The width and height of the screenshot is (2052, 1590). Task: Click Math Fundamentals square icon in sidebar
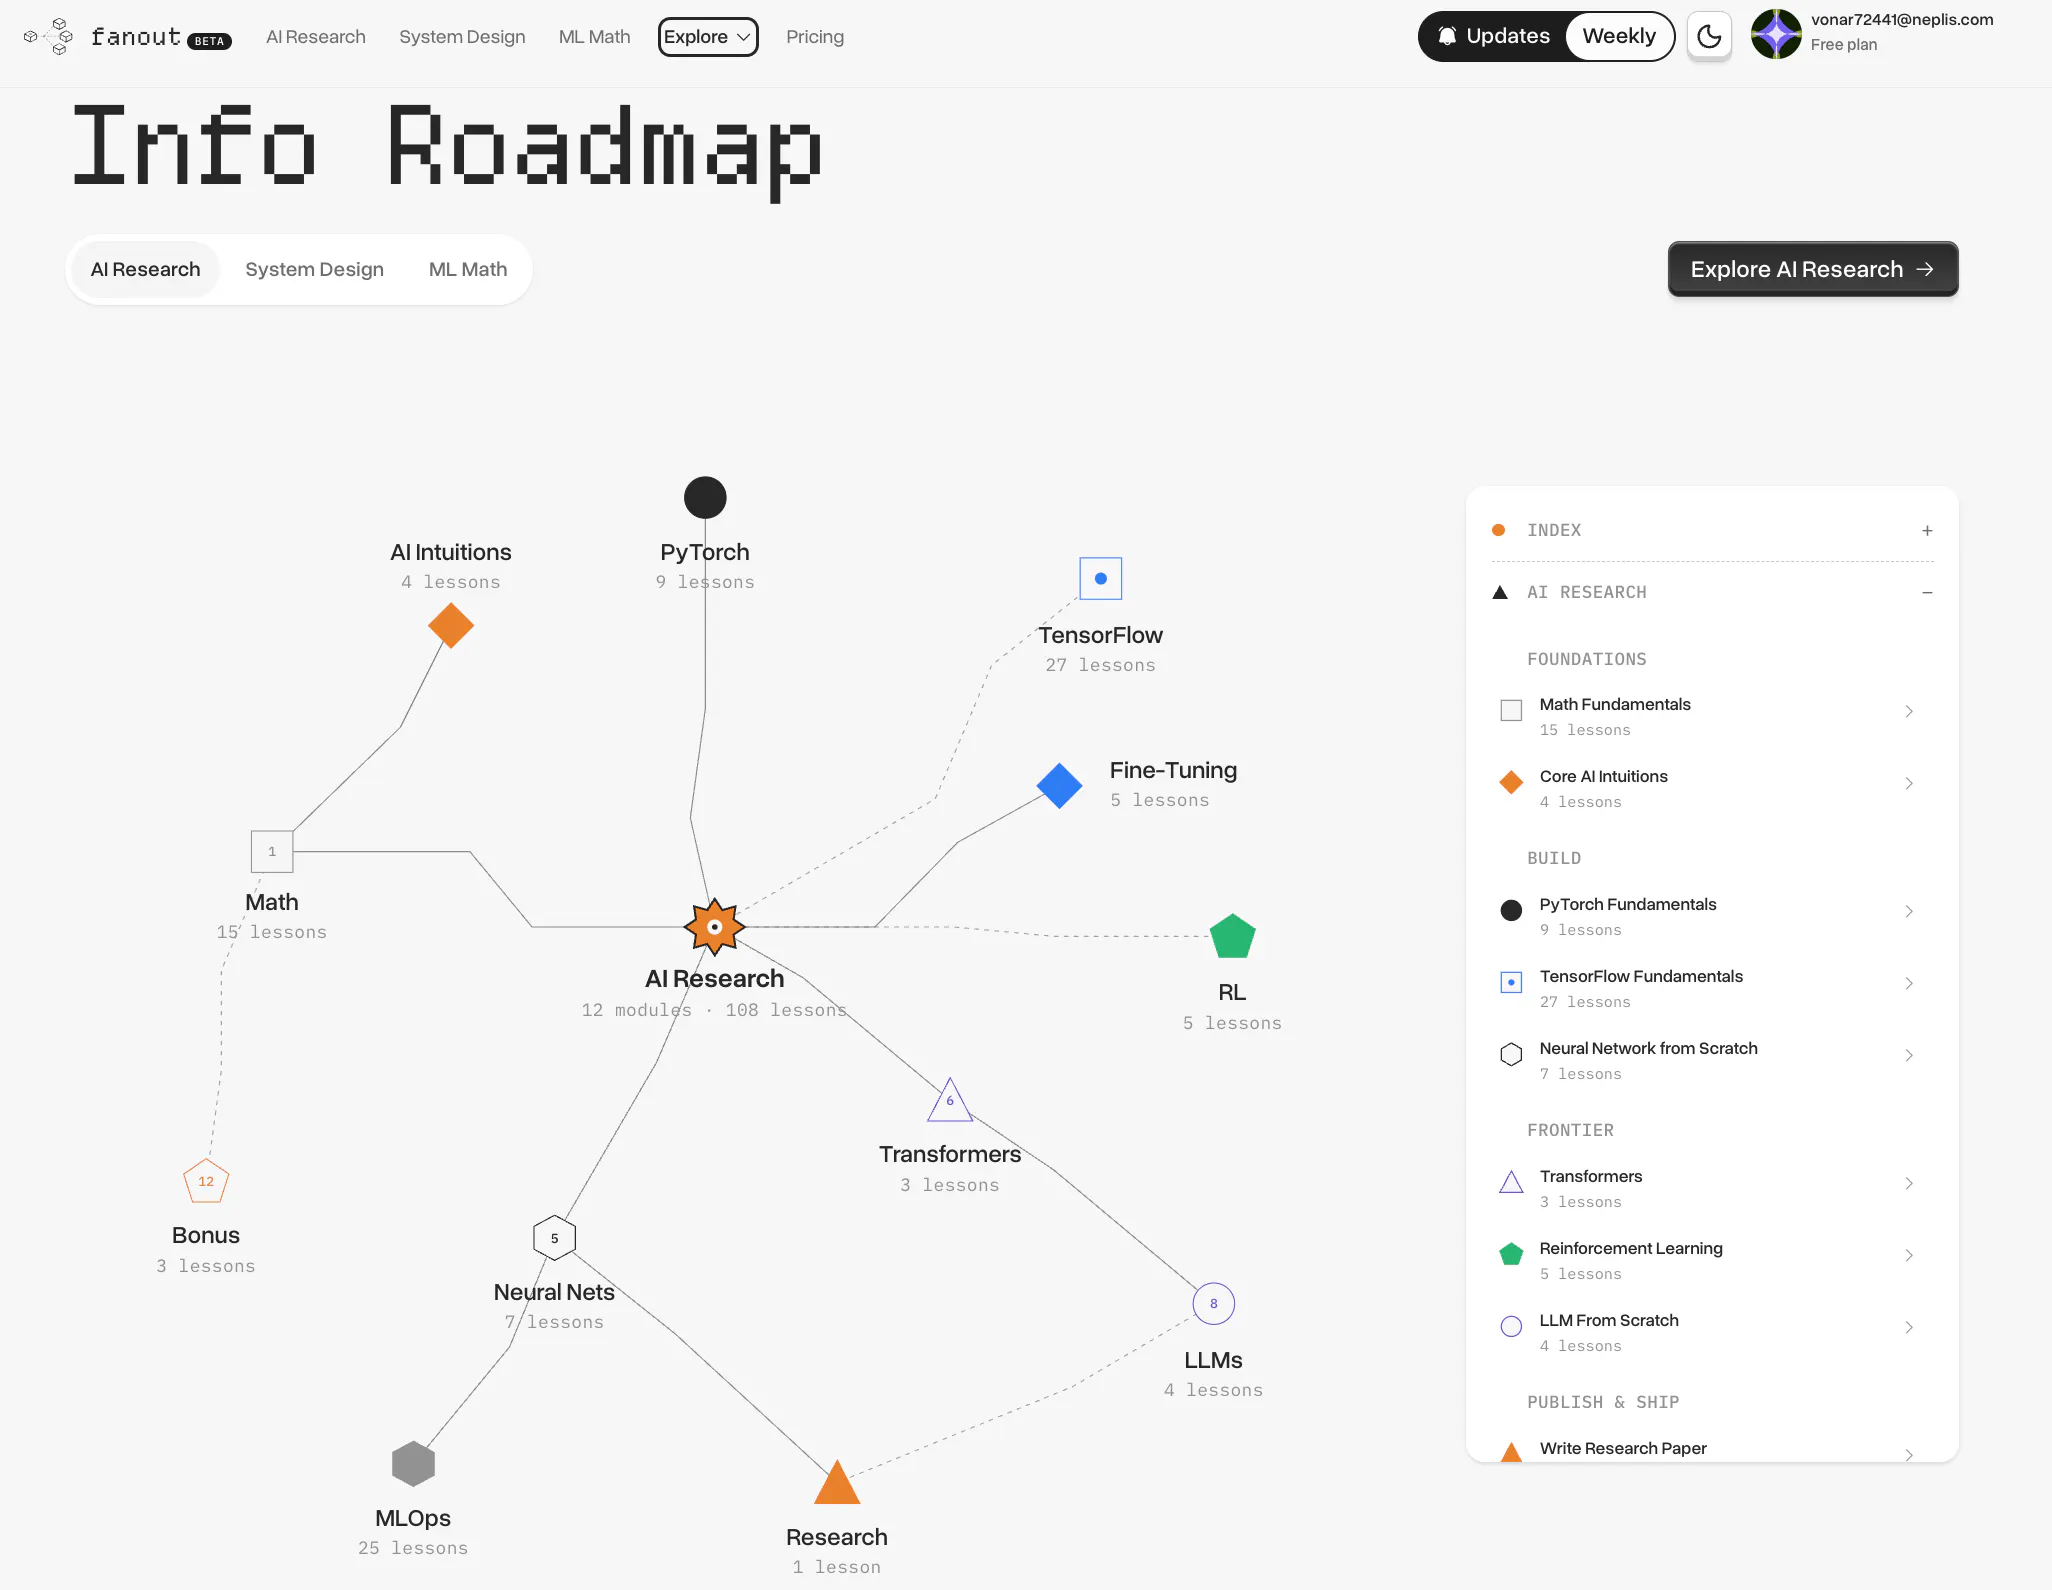pyautogui.click(x=1511, y=710)
